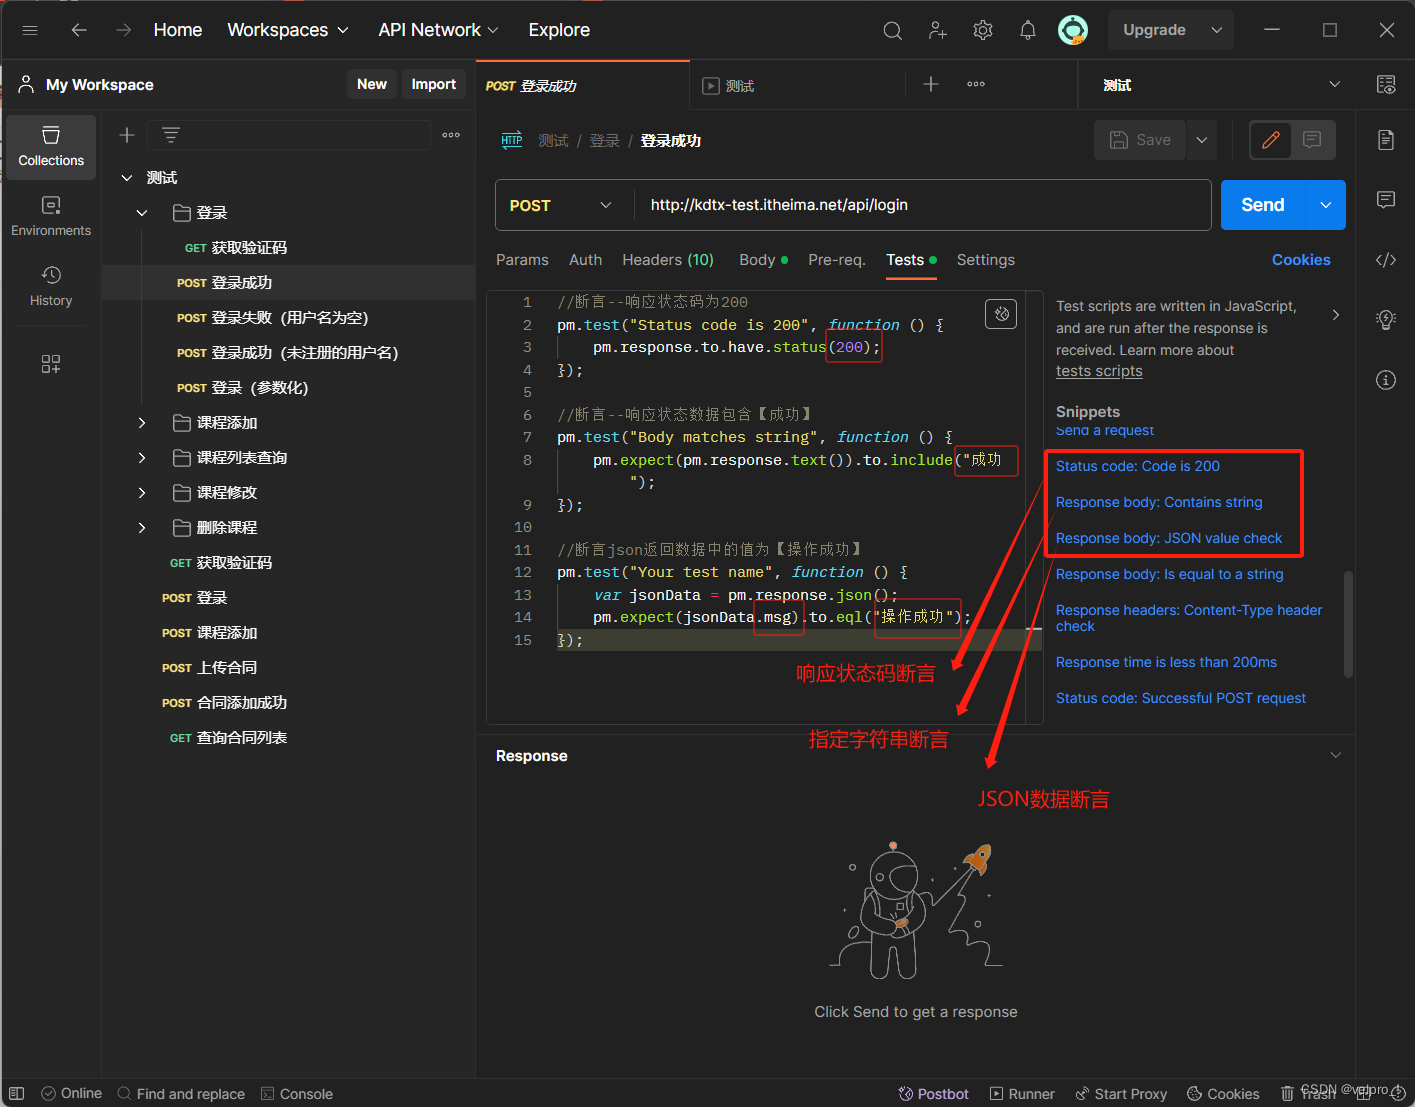Screen dimensions: 1415x1107
Task: Click the request URL input field
Action: click(x=922, y=205)
